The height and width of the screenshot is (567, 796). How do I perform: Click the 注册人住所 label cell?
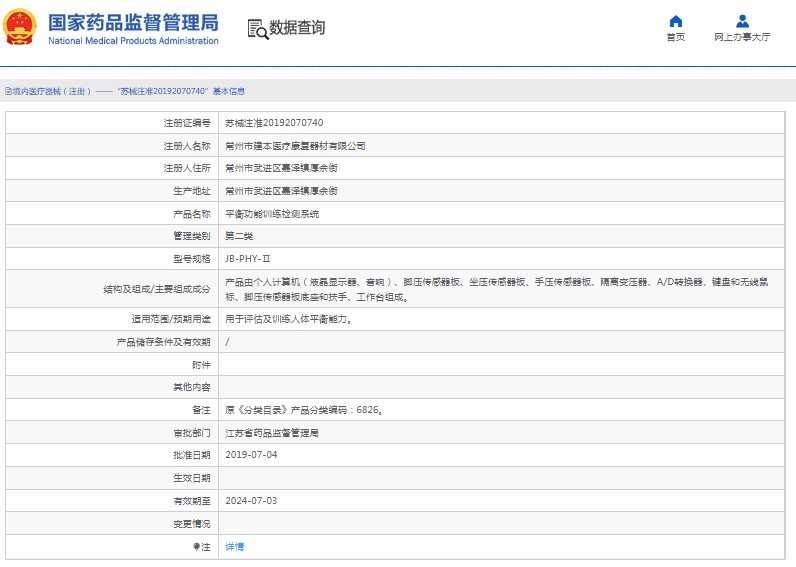[x=112, y=169]
